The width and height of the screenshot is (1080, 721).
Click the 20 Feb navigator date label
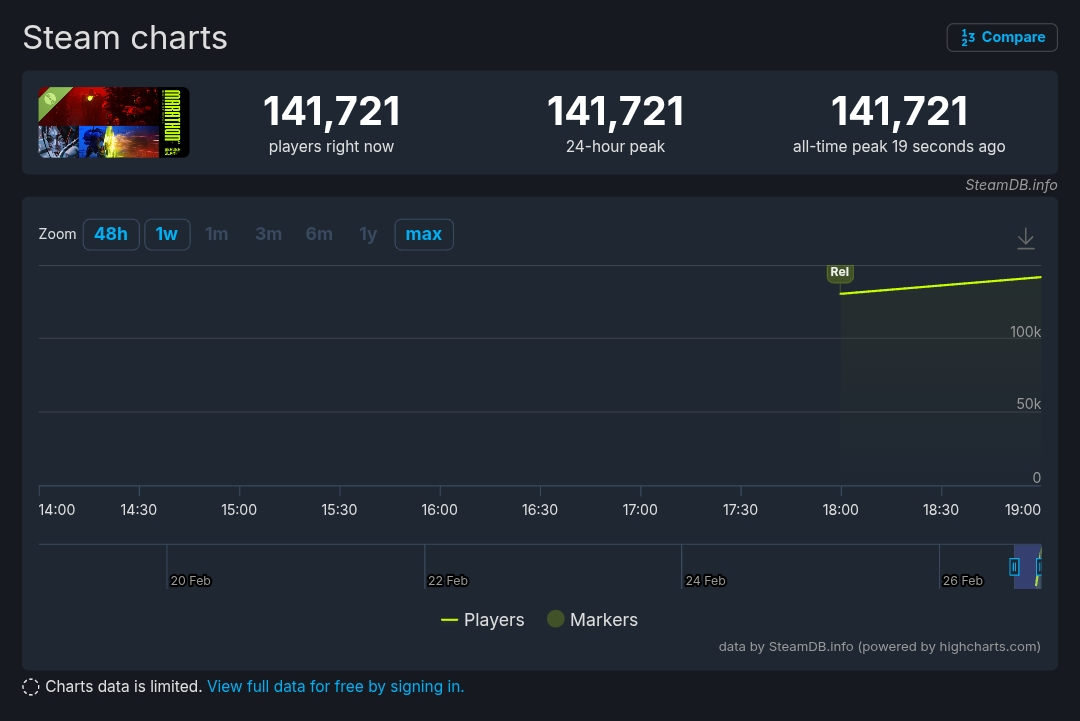click(x=190, y=581)
